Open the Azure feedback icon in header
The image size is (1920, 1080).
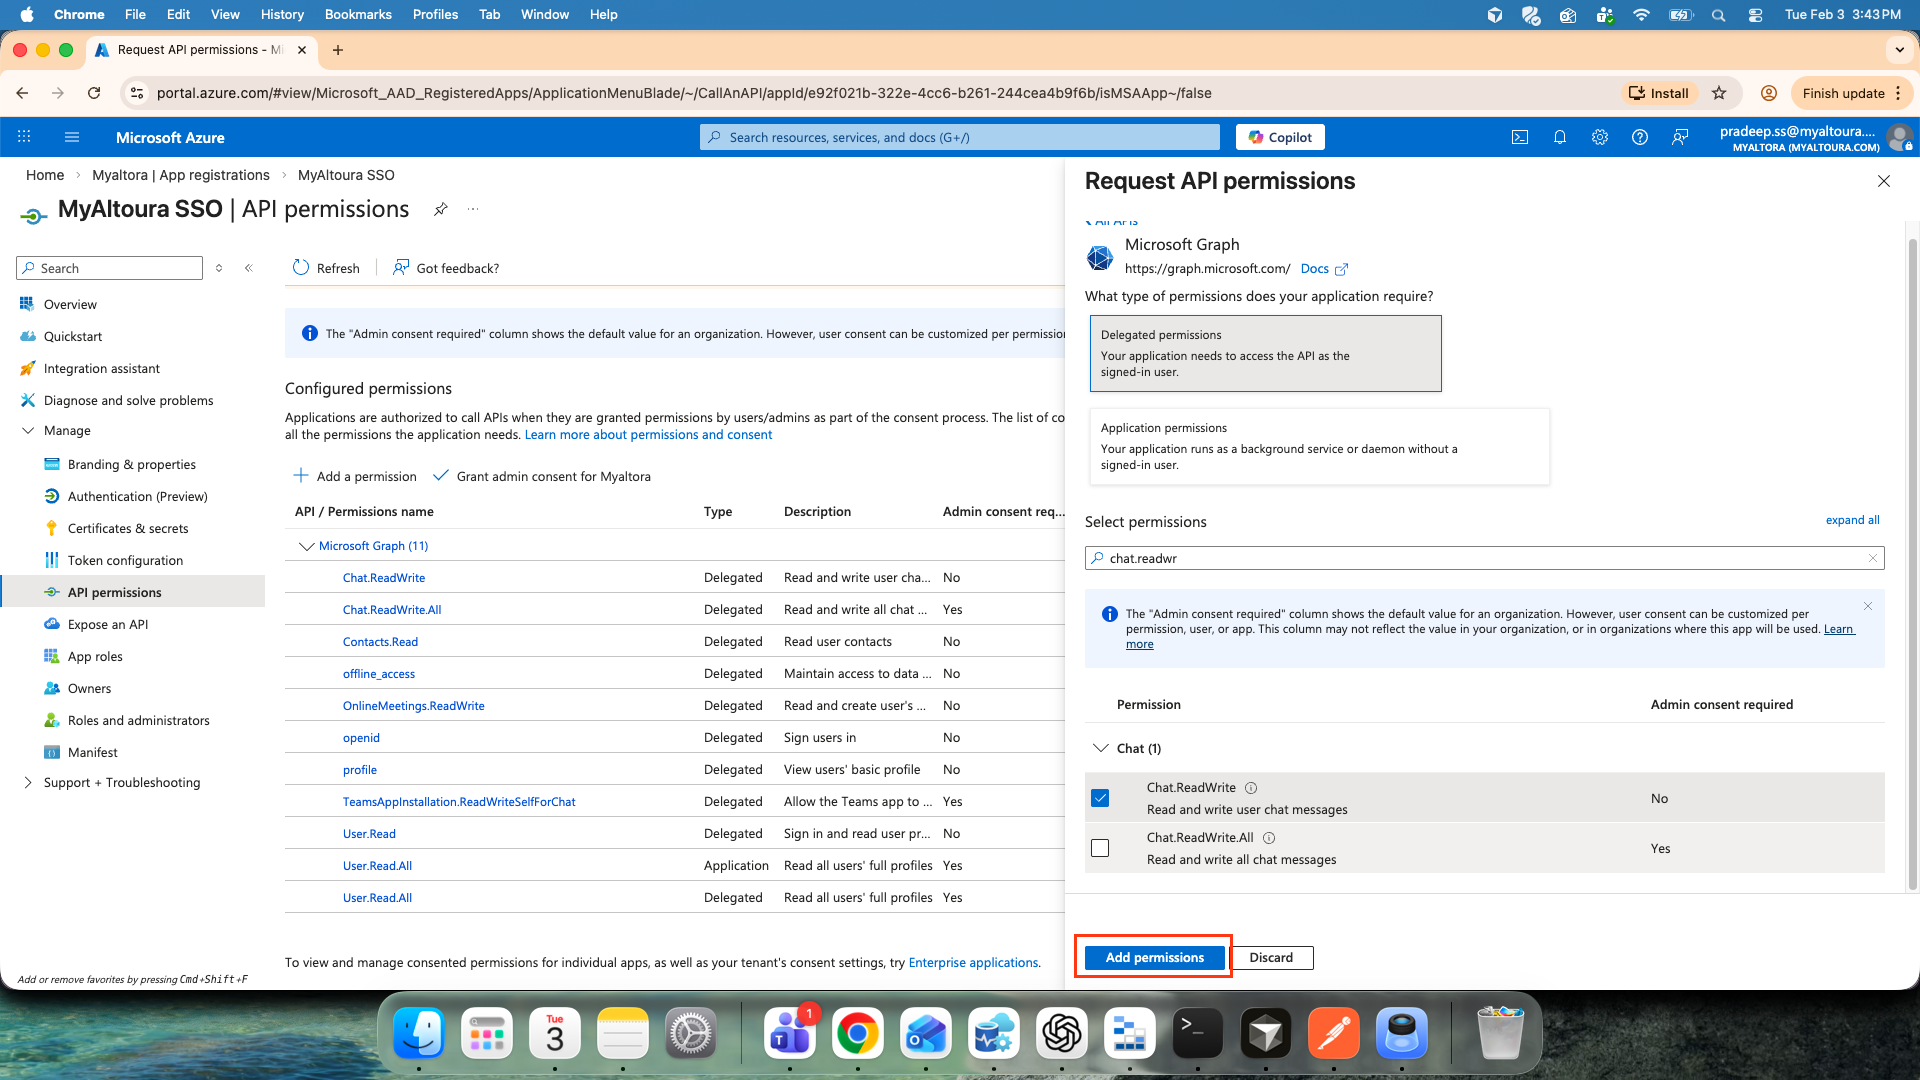coord(1680,137)
